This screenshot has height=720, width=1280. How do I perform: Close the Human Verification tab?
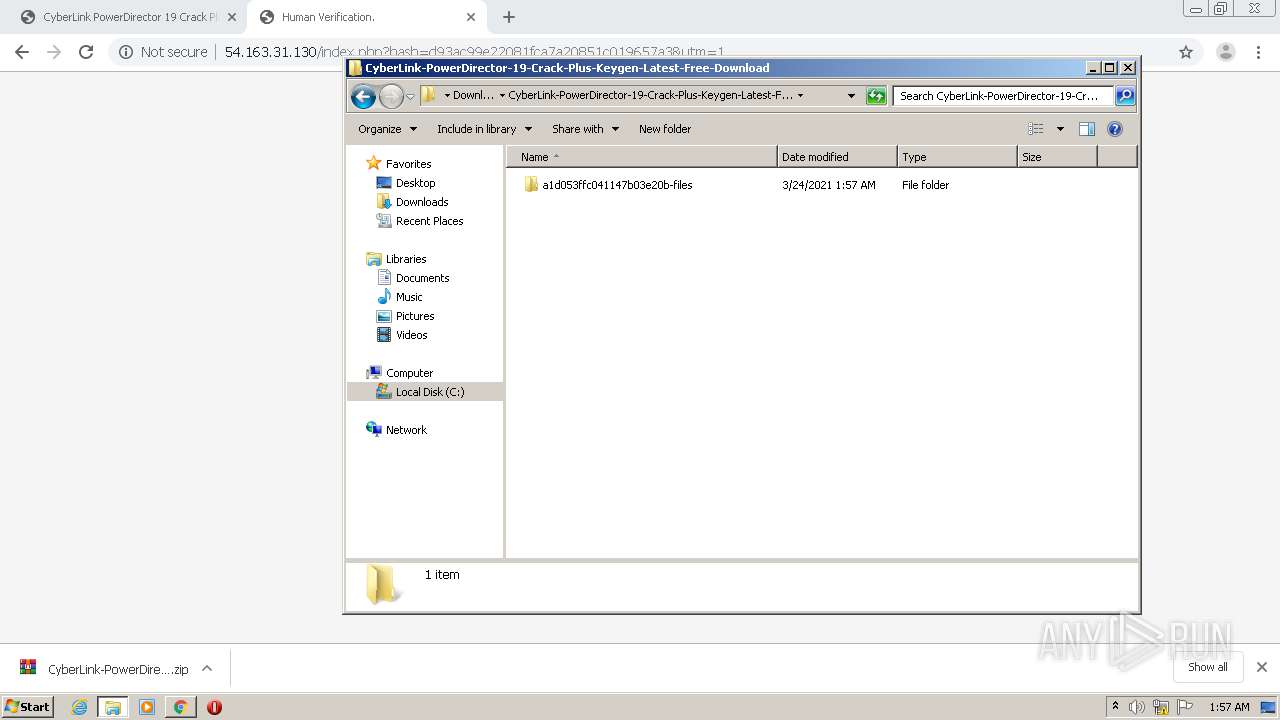click(471, 17)
